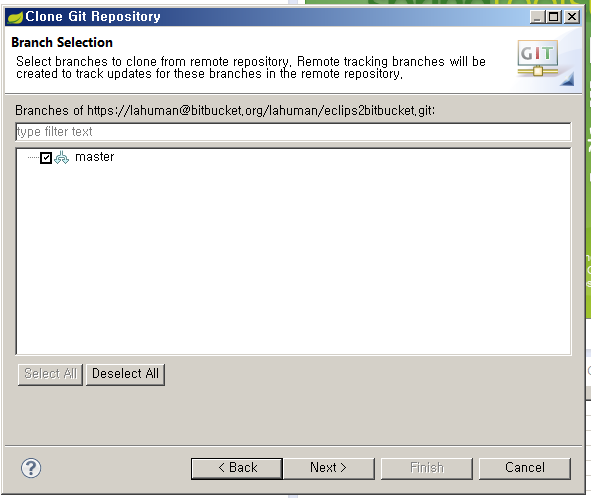
Task: Open help via the question mark icon
Action: (x=31, y=468)
